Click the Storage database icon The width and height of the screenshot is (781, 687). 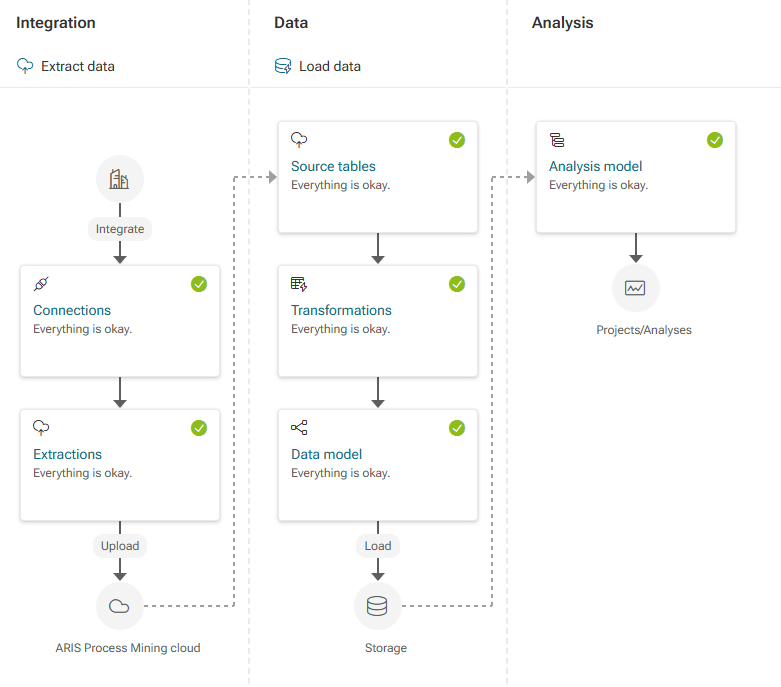378,606
